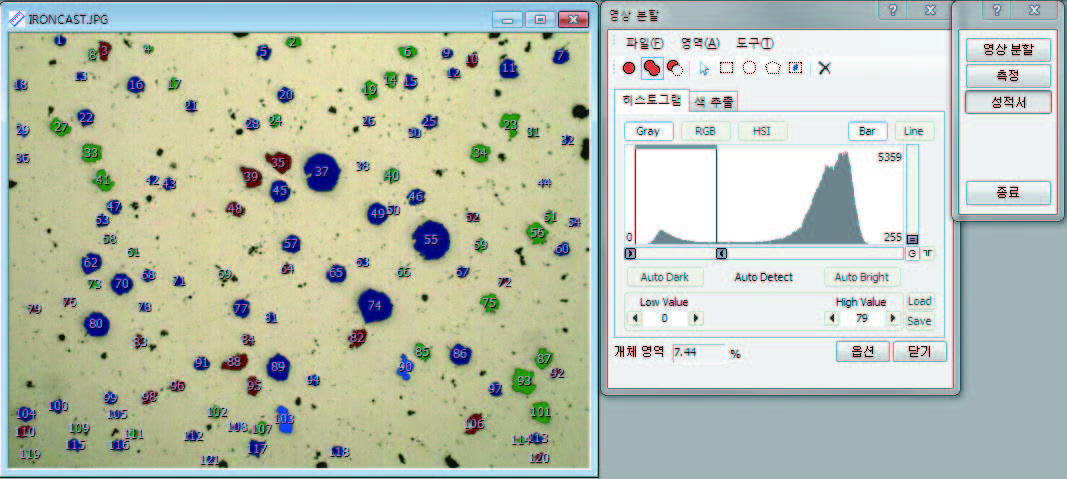Set histogram display to Line
The image size is (1067, 479).
click(914, 131)
